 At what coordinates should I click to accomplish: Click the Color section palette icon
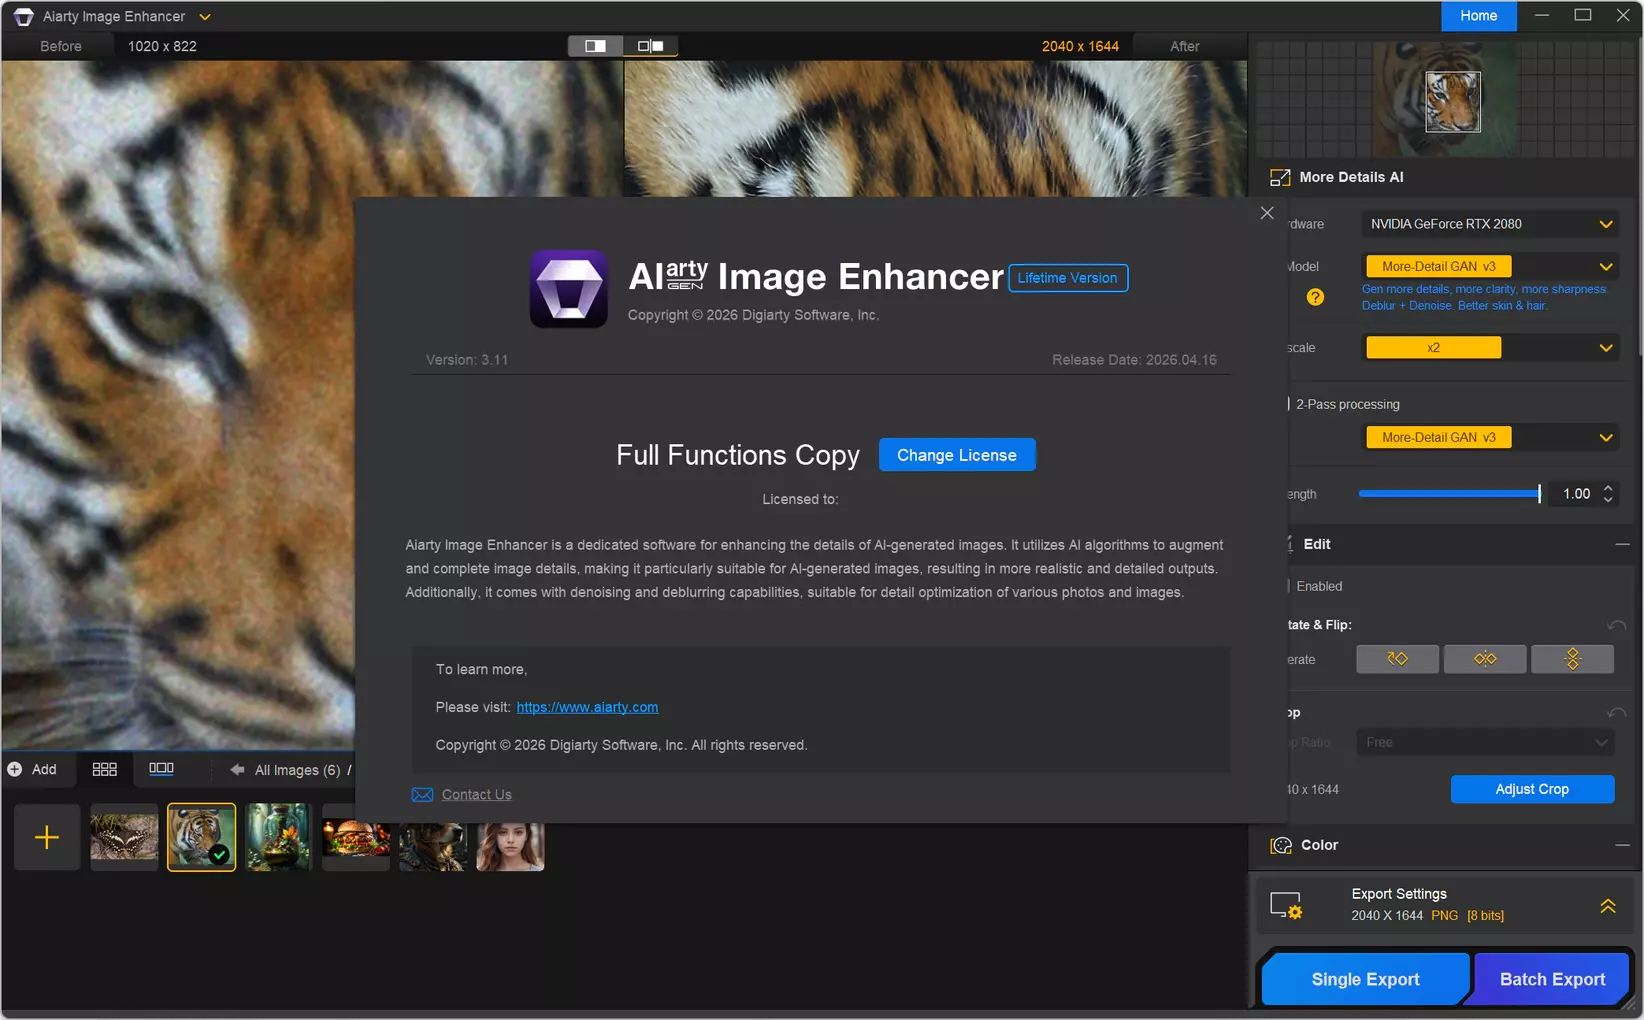1281,846
